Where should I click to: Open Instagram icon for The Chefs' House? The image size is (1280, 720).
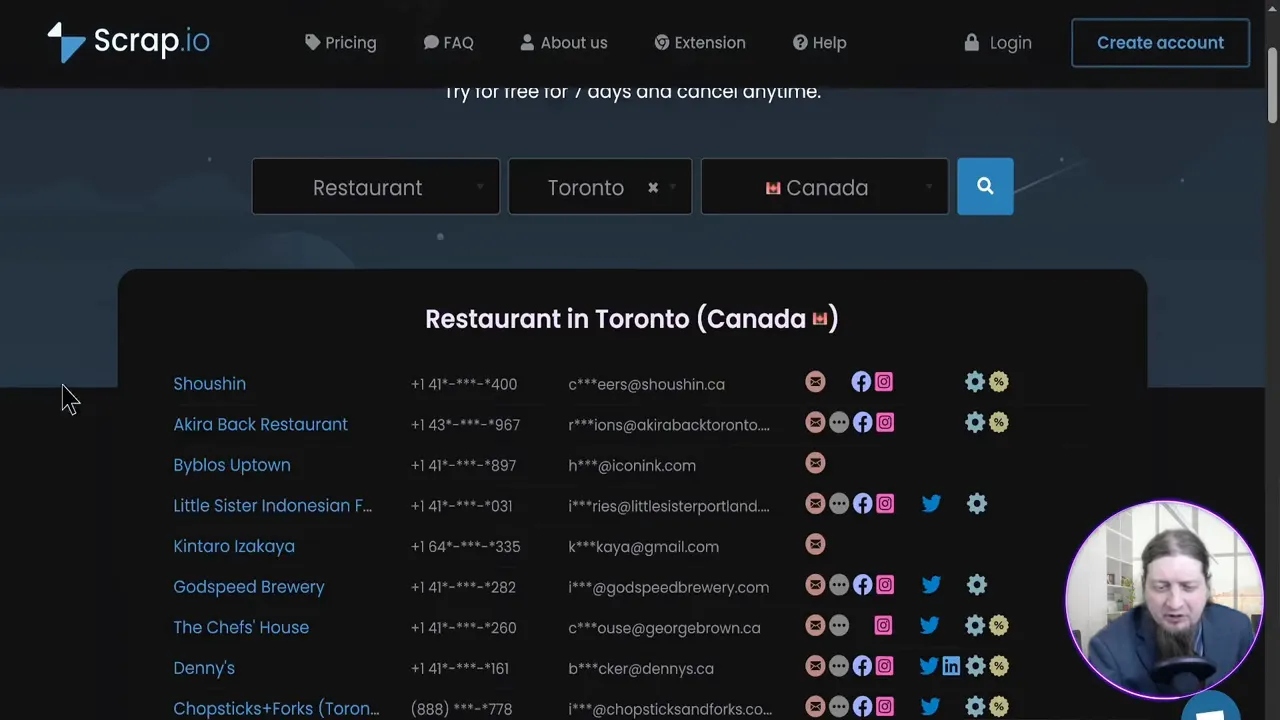[883, 626]
